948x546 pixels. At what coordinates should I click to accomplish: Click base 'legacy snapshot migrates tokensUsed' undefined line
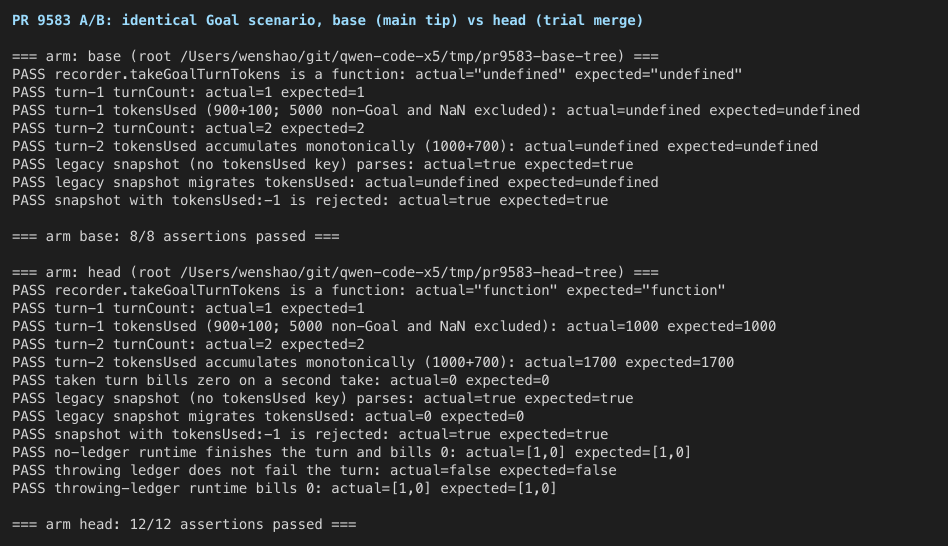click(335, 182)
